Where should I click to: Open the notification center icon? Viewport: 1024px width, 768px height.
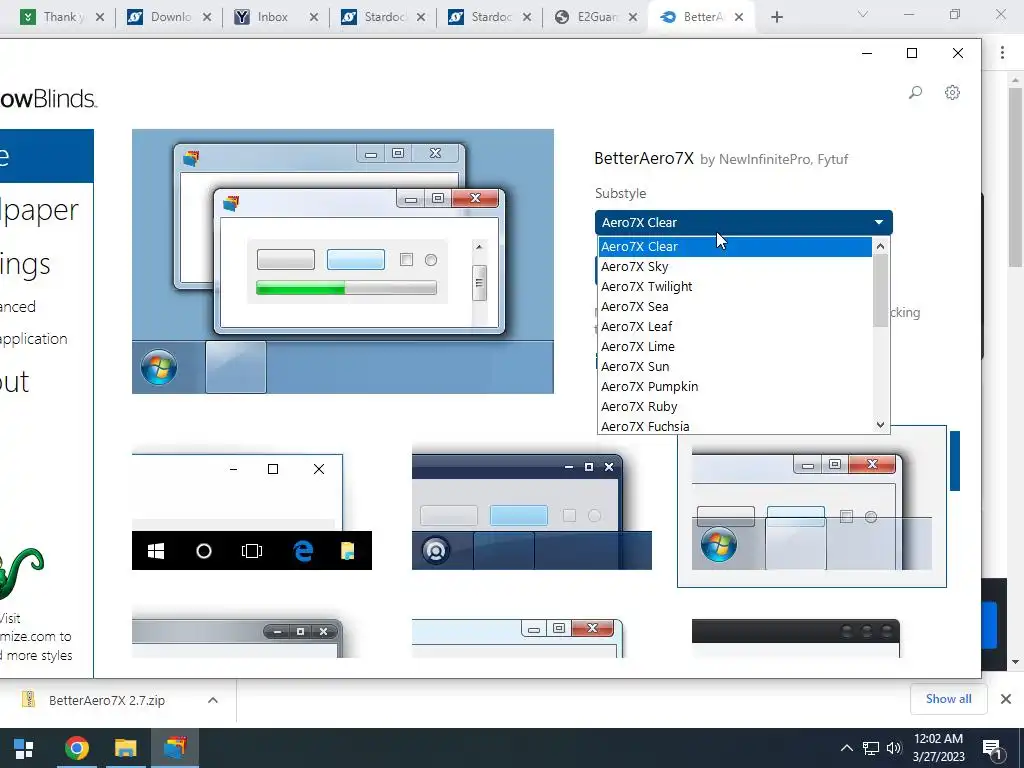pos(992,749)
